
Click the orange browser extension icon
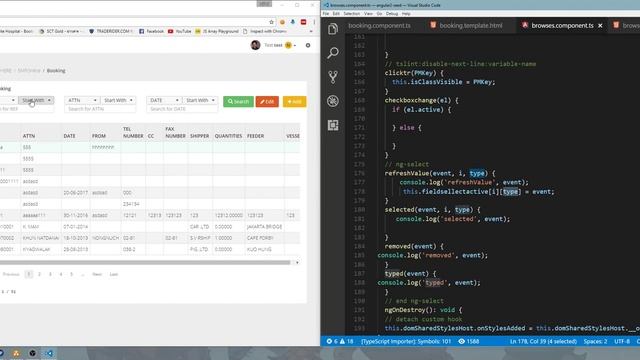[282, 22]
